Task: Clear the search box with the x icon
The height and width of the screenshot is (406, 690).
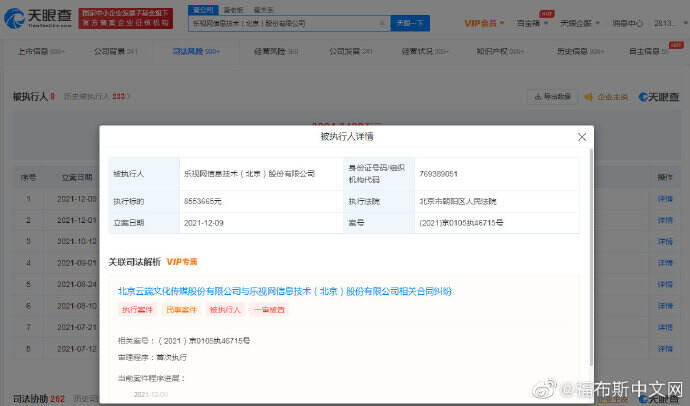Action: tap(382, 23)
